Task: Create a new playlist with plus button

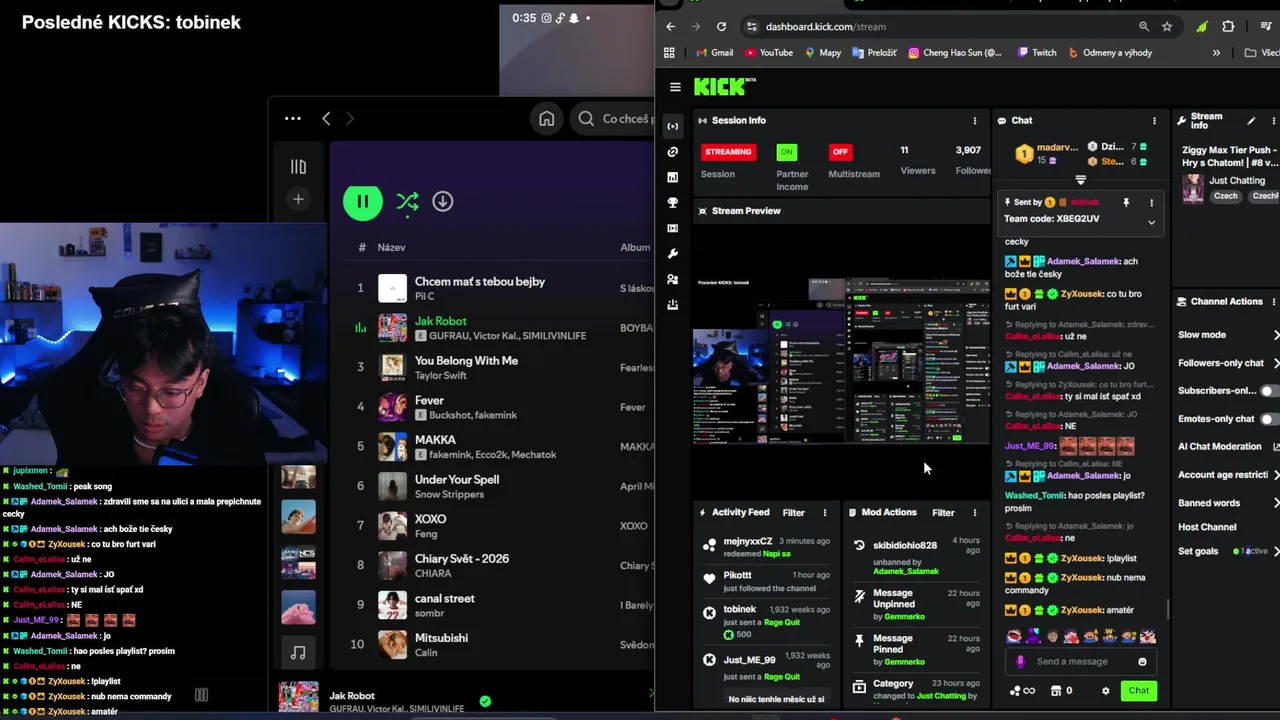Action: [298, 200]
